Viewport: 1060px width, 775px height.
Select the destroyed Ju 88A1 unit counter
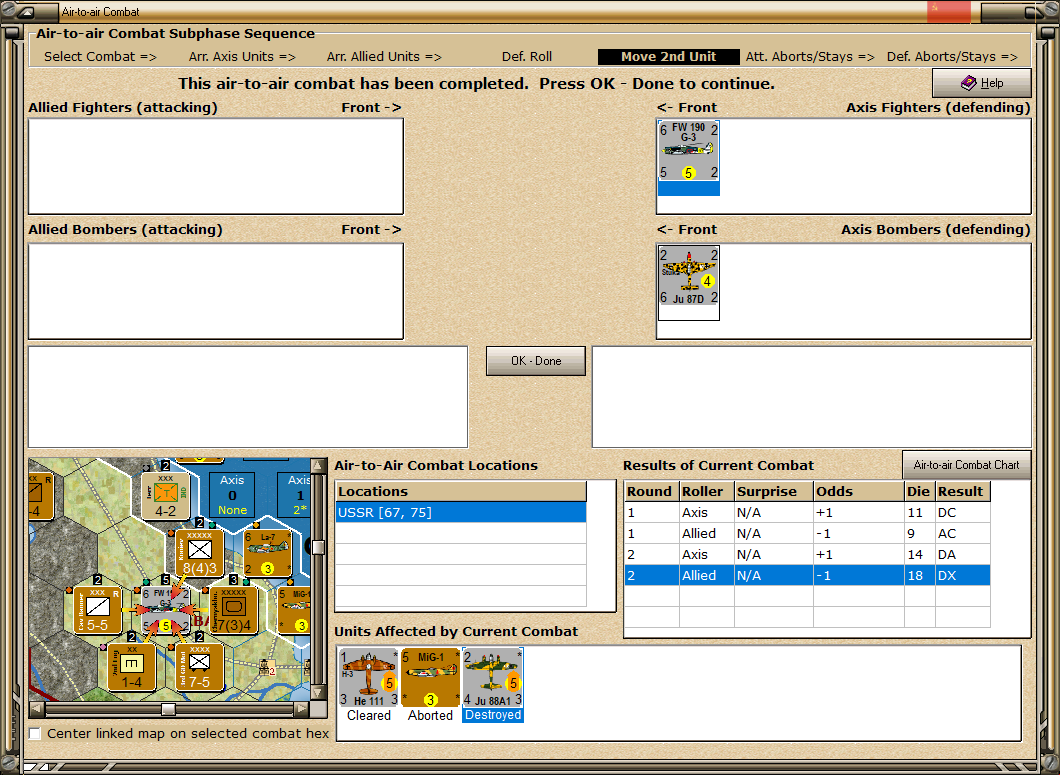click(x=493, y=678)
